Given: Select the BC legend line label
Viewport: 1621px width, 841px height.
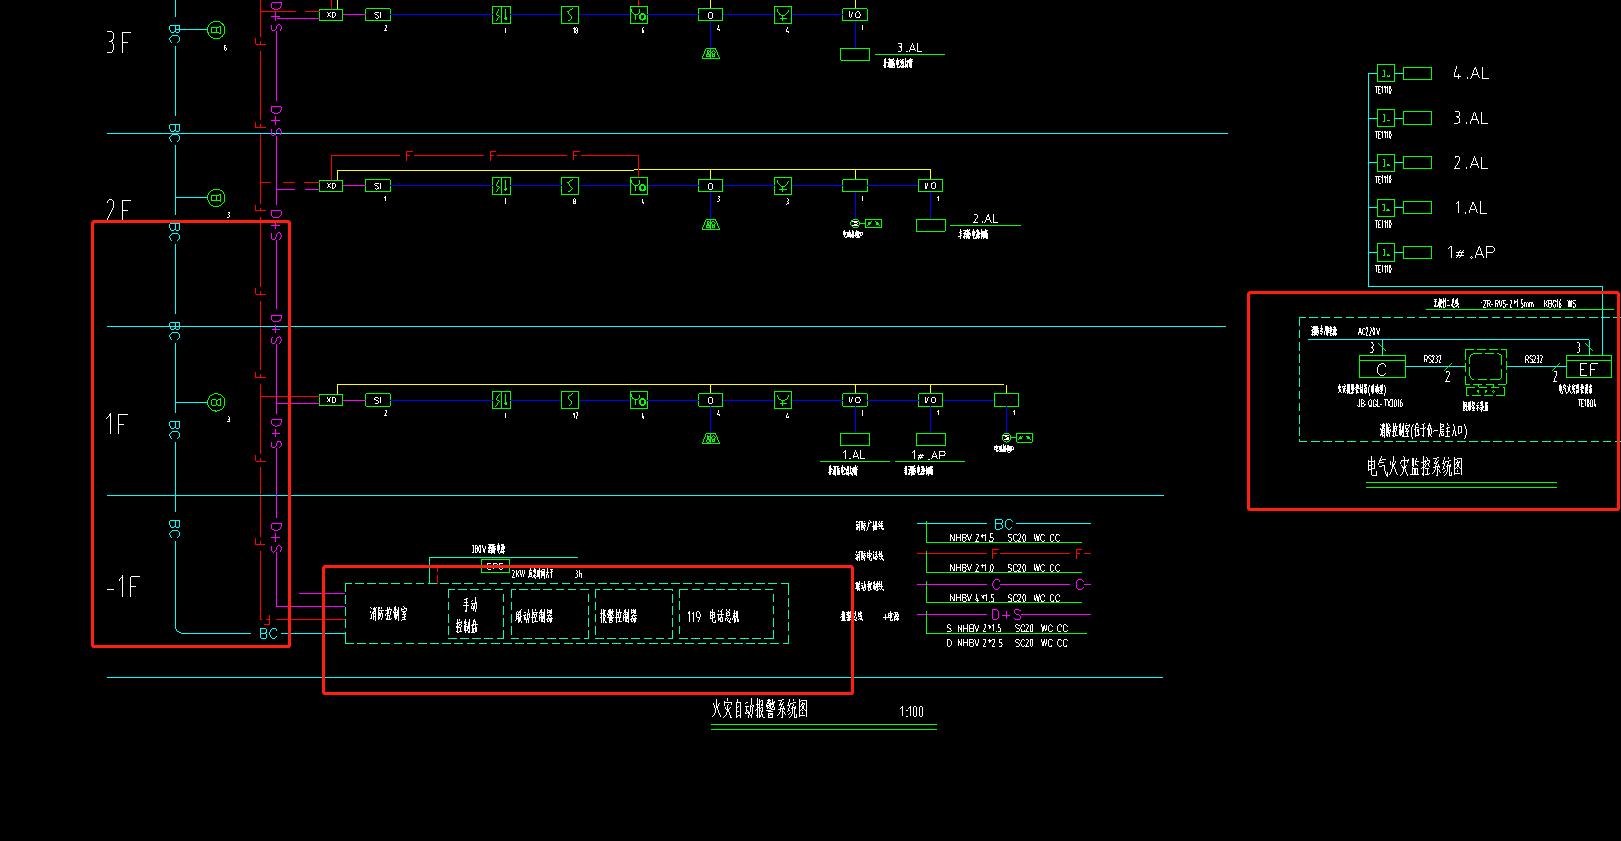Looking at the screenshot, I should tap(1003, 524).
